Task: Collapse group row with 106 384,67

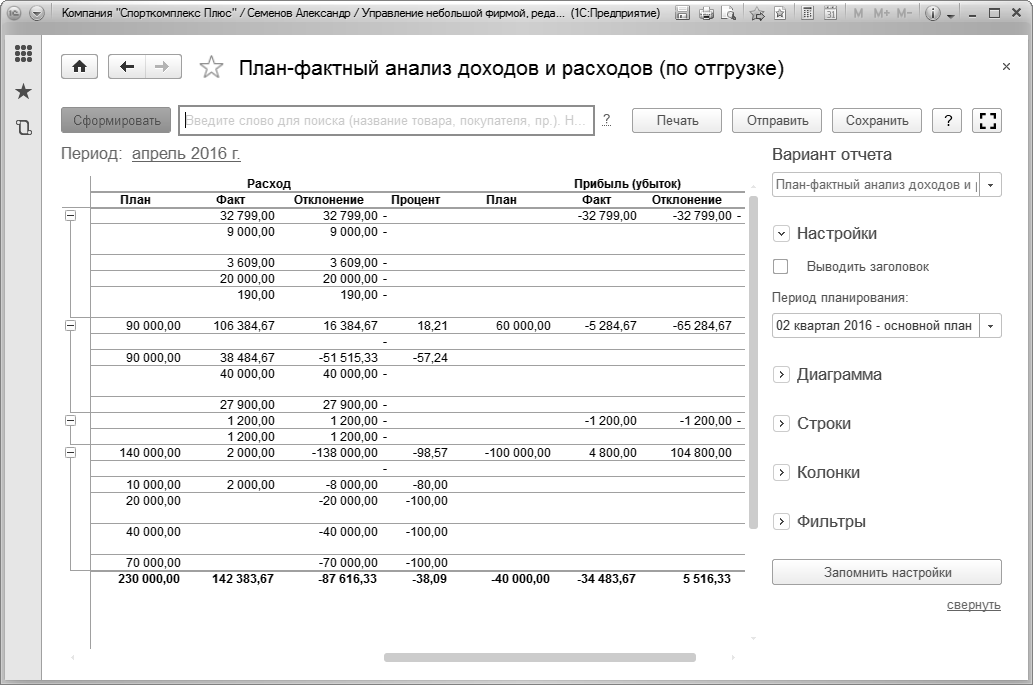Action: [x=70, y=325]
